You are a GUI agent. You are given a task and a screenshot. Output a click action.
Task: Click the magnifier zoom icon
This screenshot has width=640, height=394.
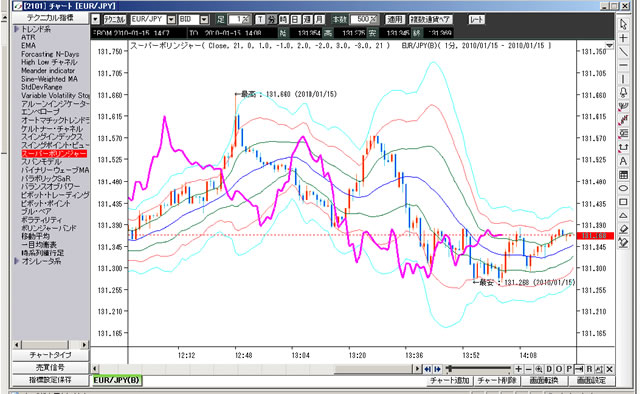point(539,369)
